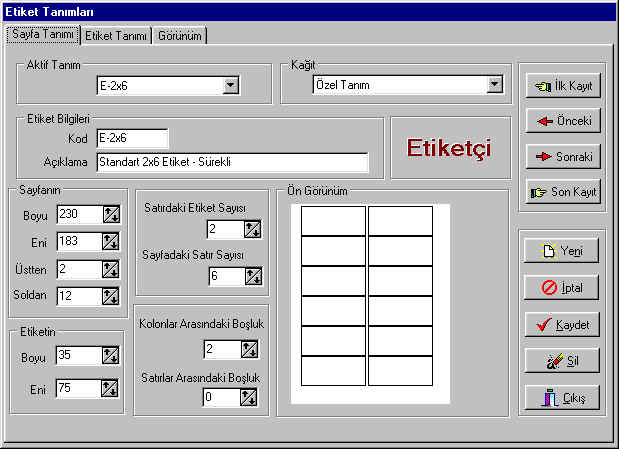
Task: Expand the Kağıt paper type dropdown
Action: click(494, 86)
